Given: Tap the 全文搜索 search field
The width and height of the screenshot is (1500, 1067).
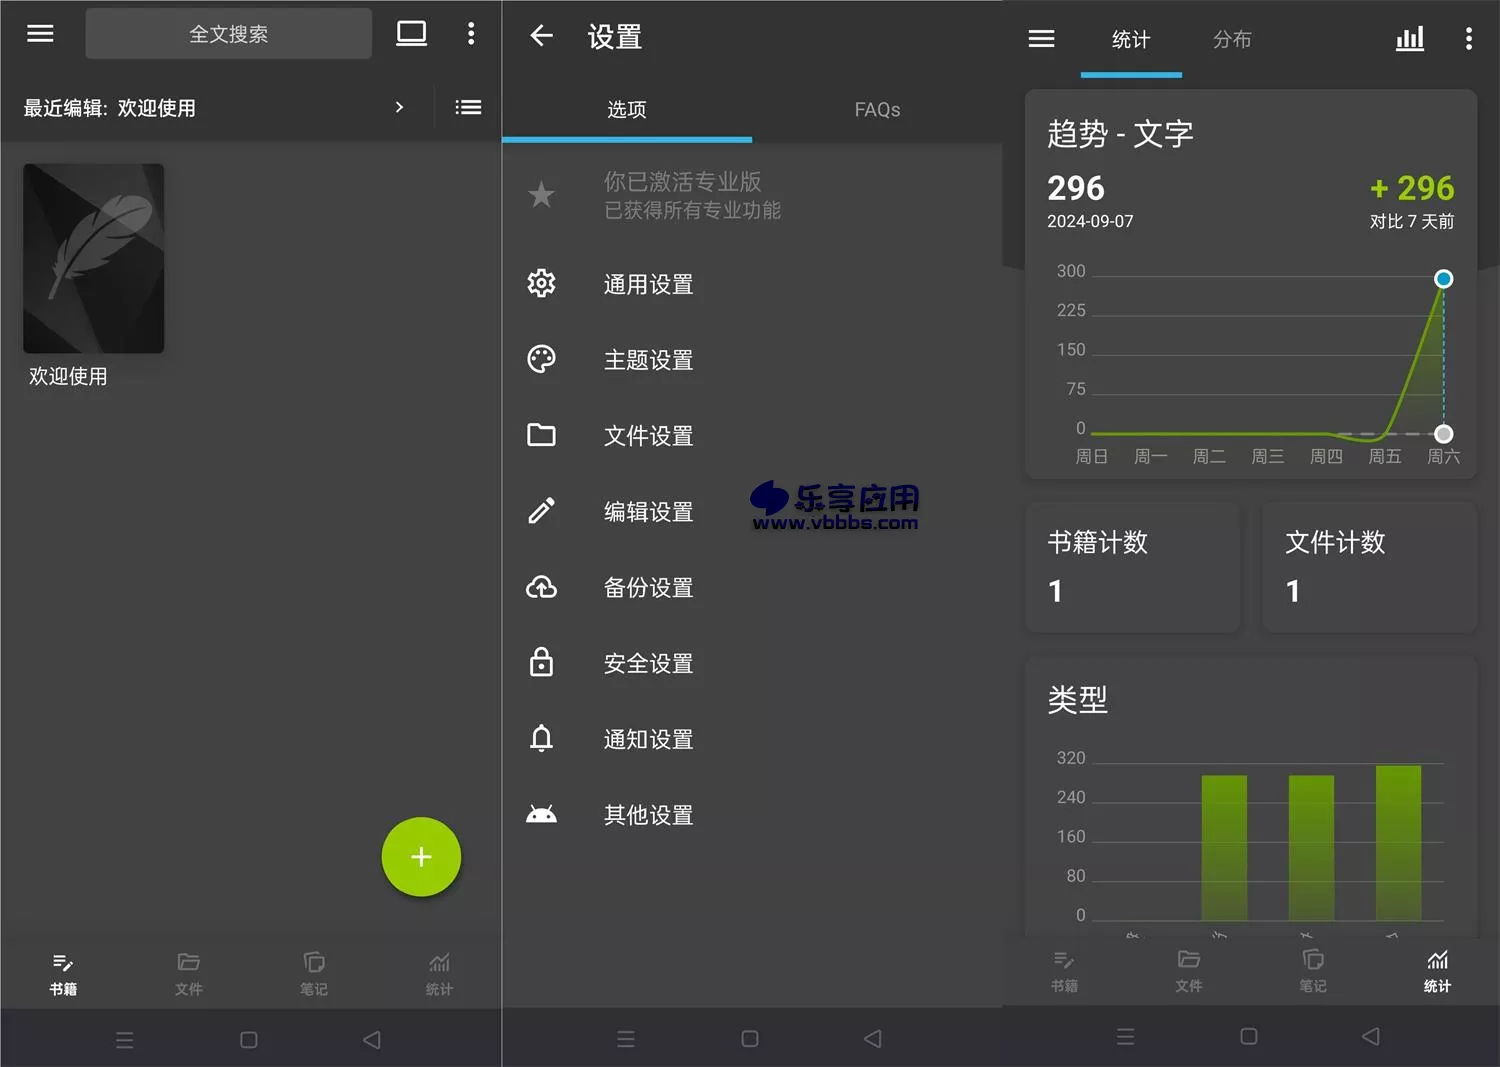Looking at the screenshot, I should [x=228, y=33].
